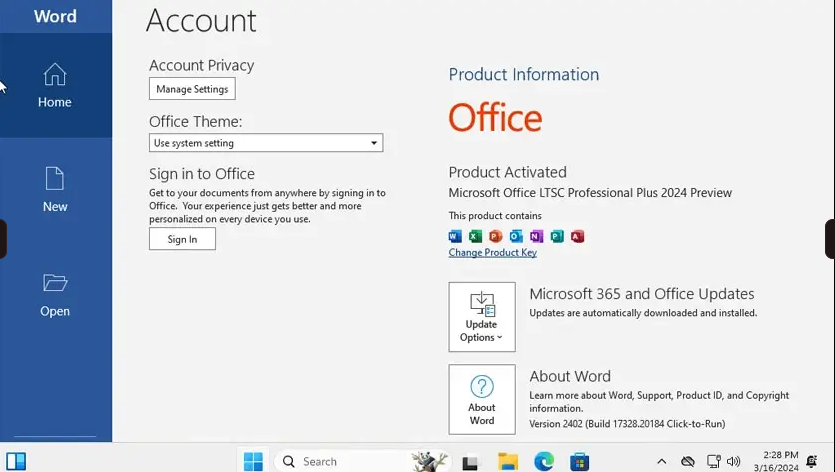Launch Microsoft Edge from the taskbar
835x472 pixels.
[544, 461]
